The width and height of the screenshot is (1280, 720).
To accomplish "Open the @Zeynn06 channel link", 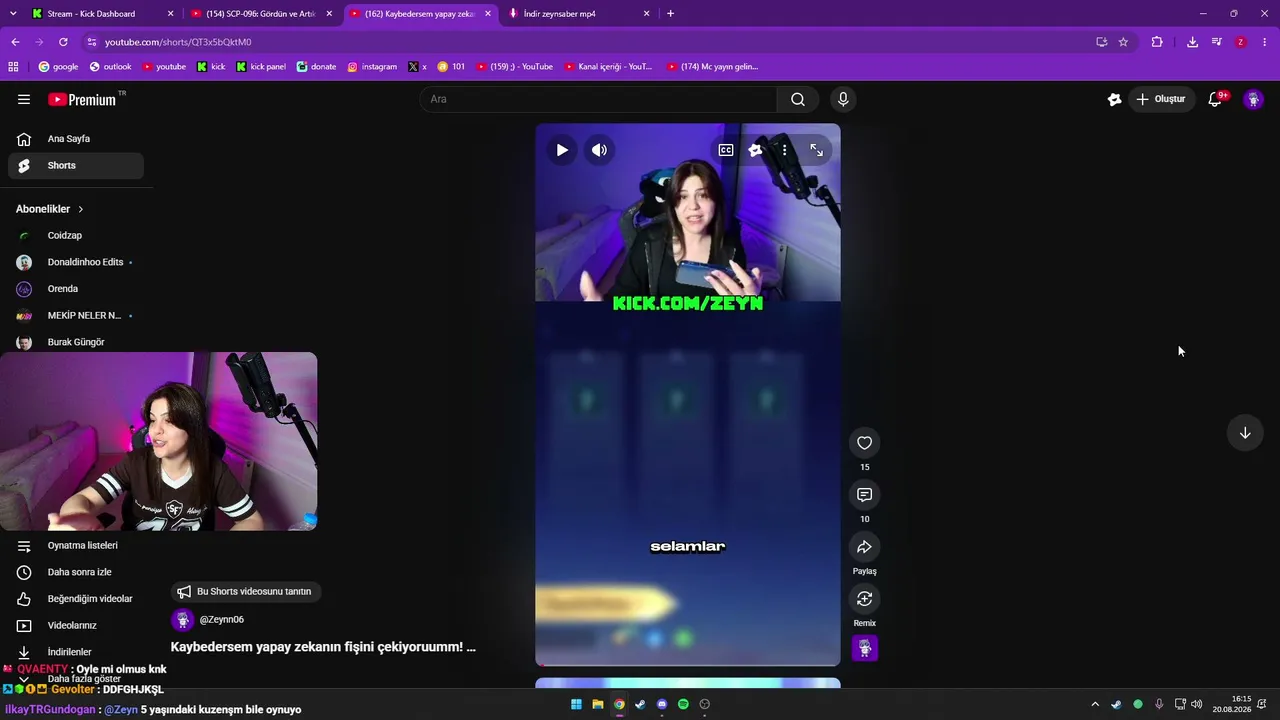I will point(221,620).
